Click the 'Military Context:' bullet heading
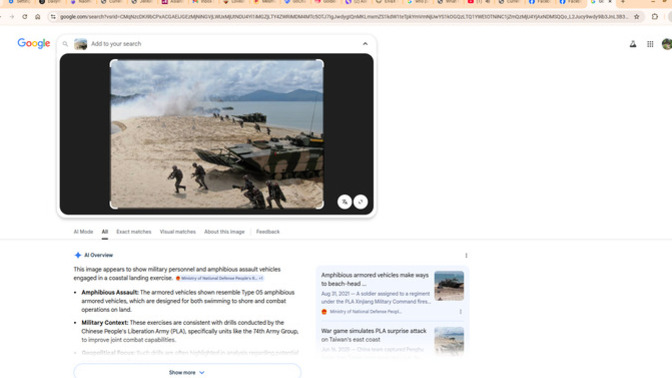The image size is (672, 378). click(105, 323)
